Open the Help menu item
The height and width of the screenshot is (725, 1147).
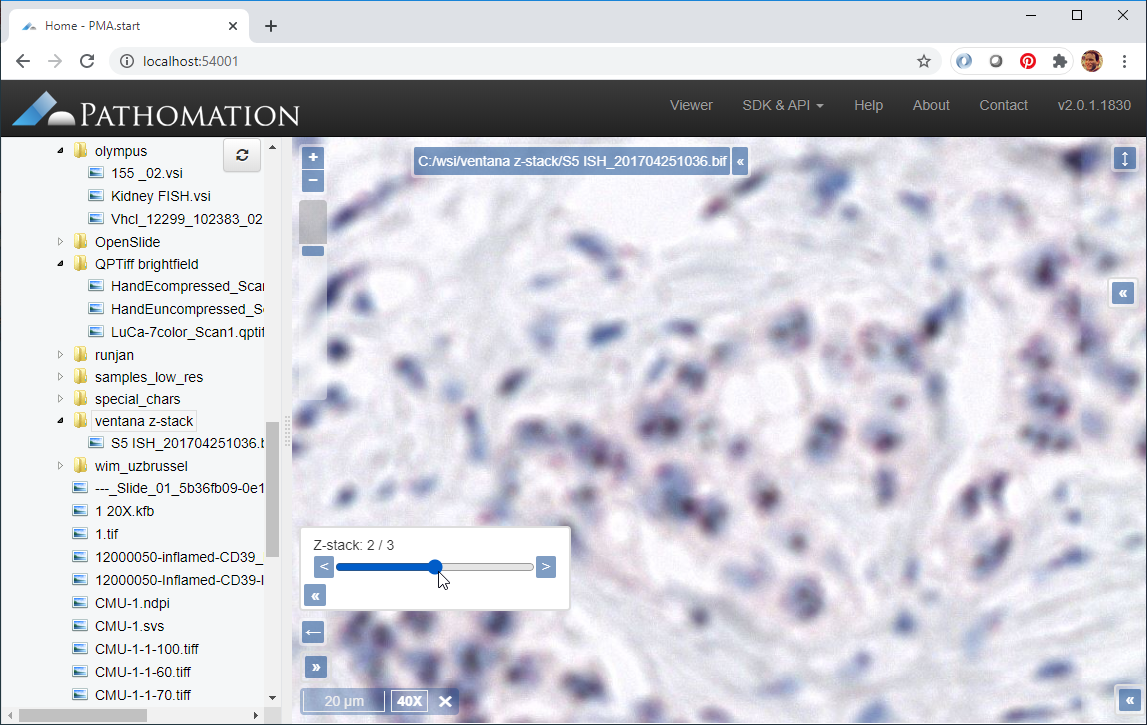tap(868, 105)
